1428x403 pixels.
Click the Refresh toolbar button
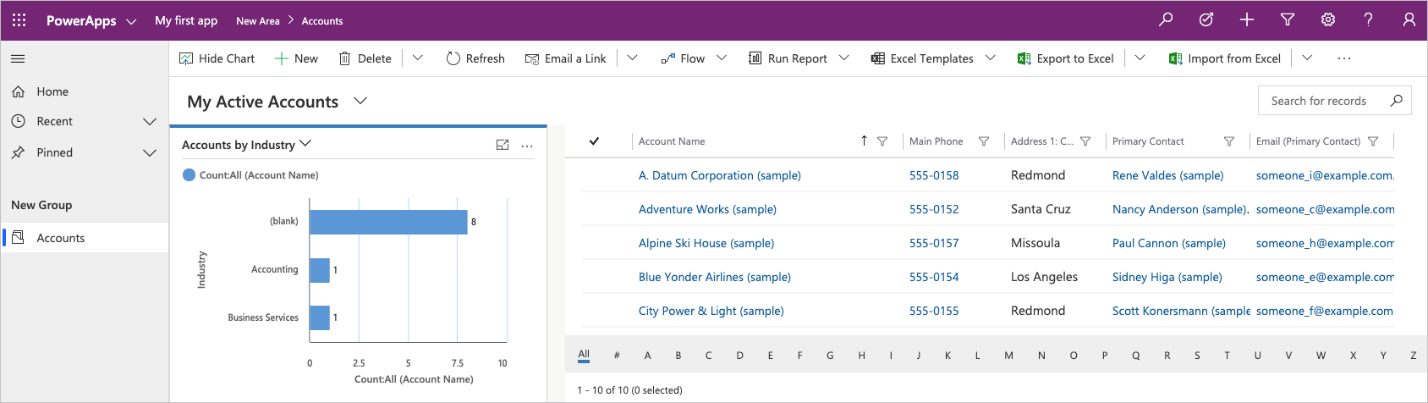coord(475,58)
